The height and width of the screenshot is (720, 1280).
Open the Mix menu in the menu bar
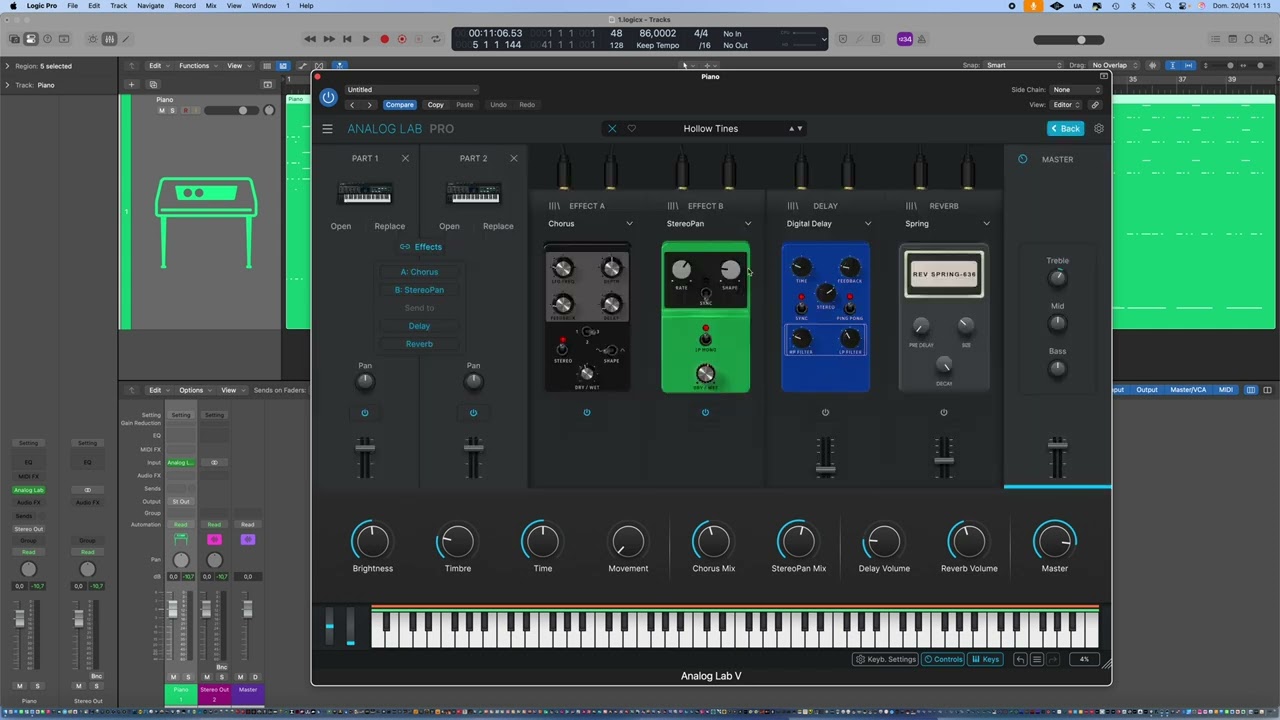(211, 6)
